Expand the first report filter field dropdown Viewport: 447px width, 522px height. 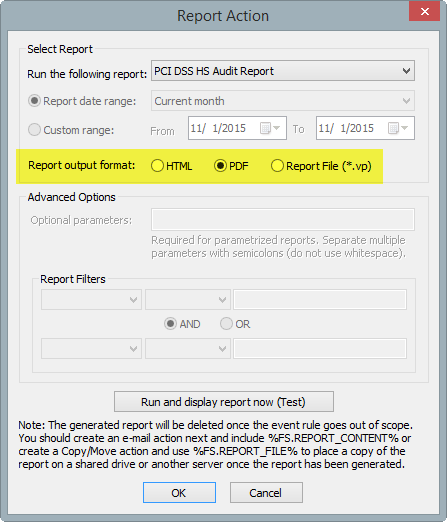coord(91,300)
